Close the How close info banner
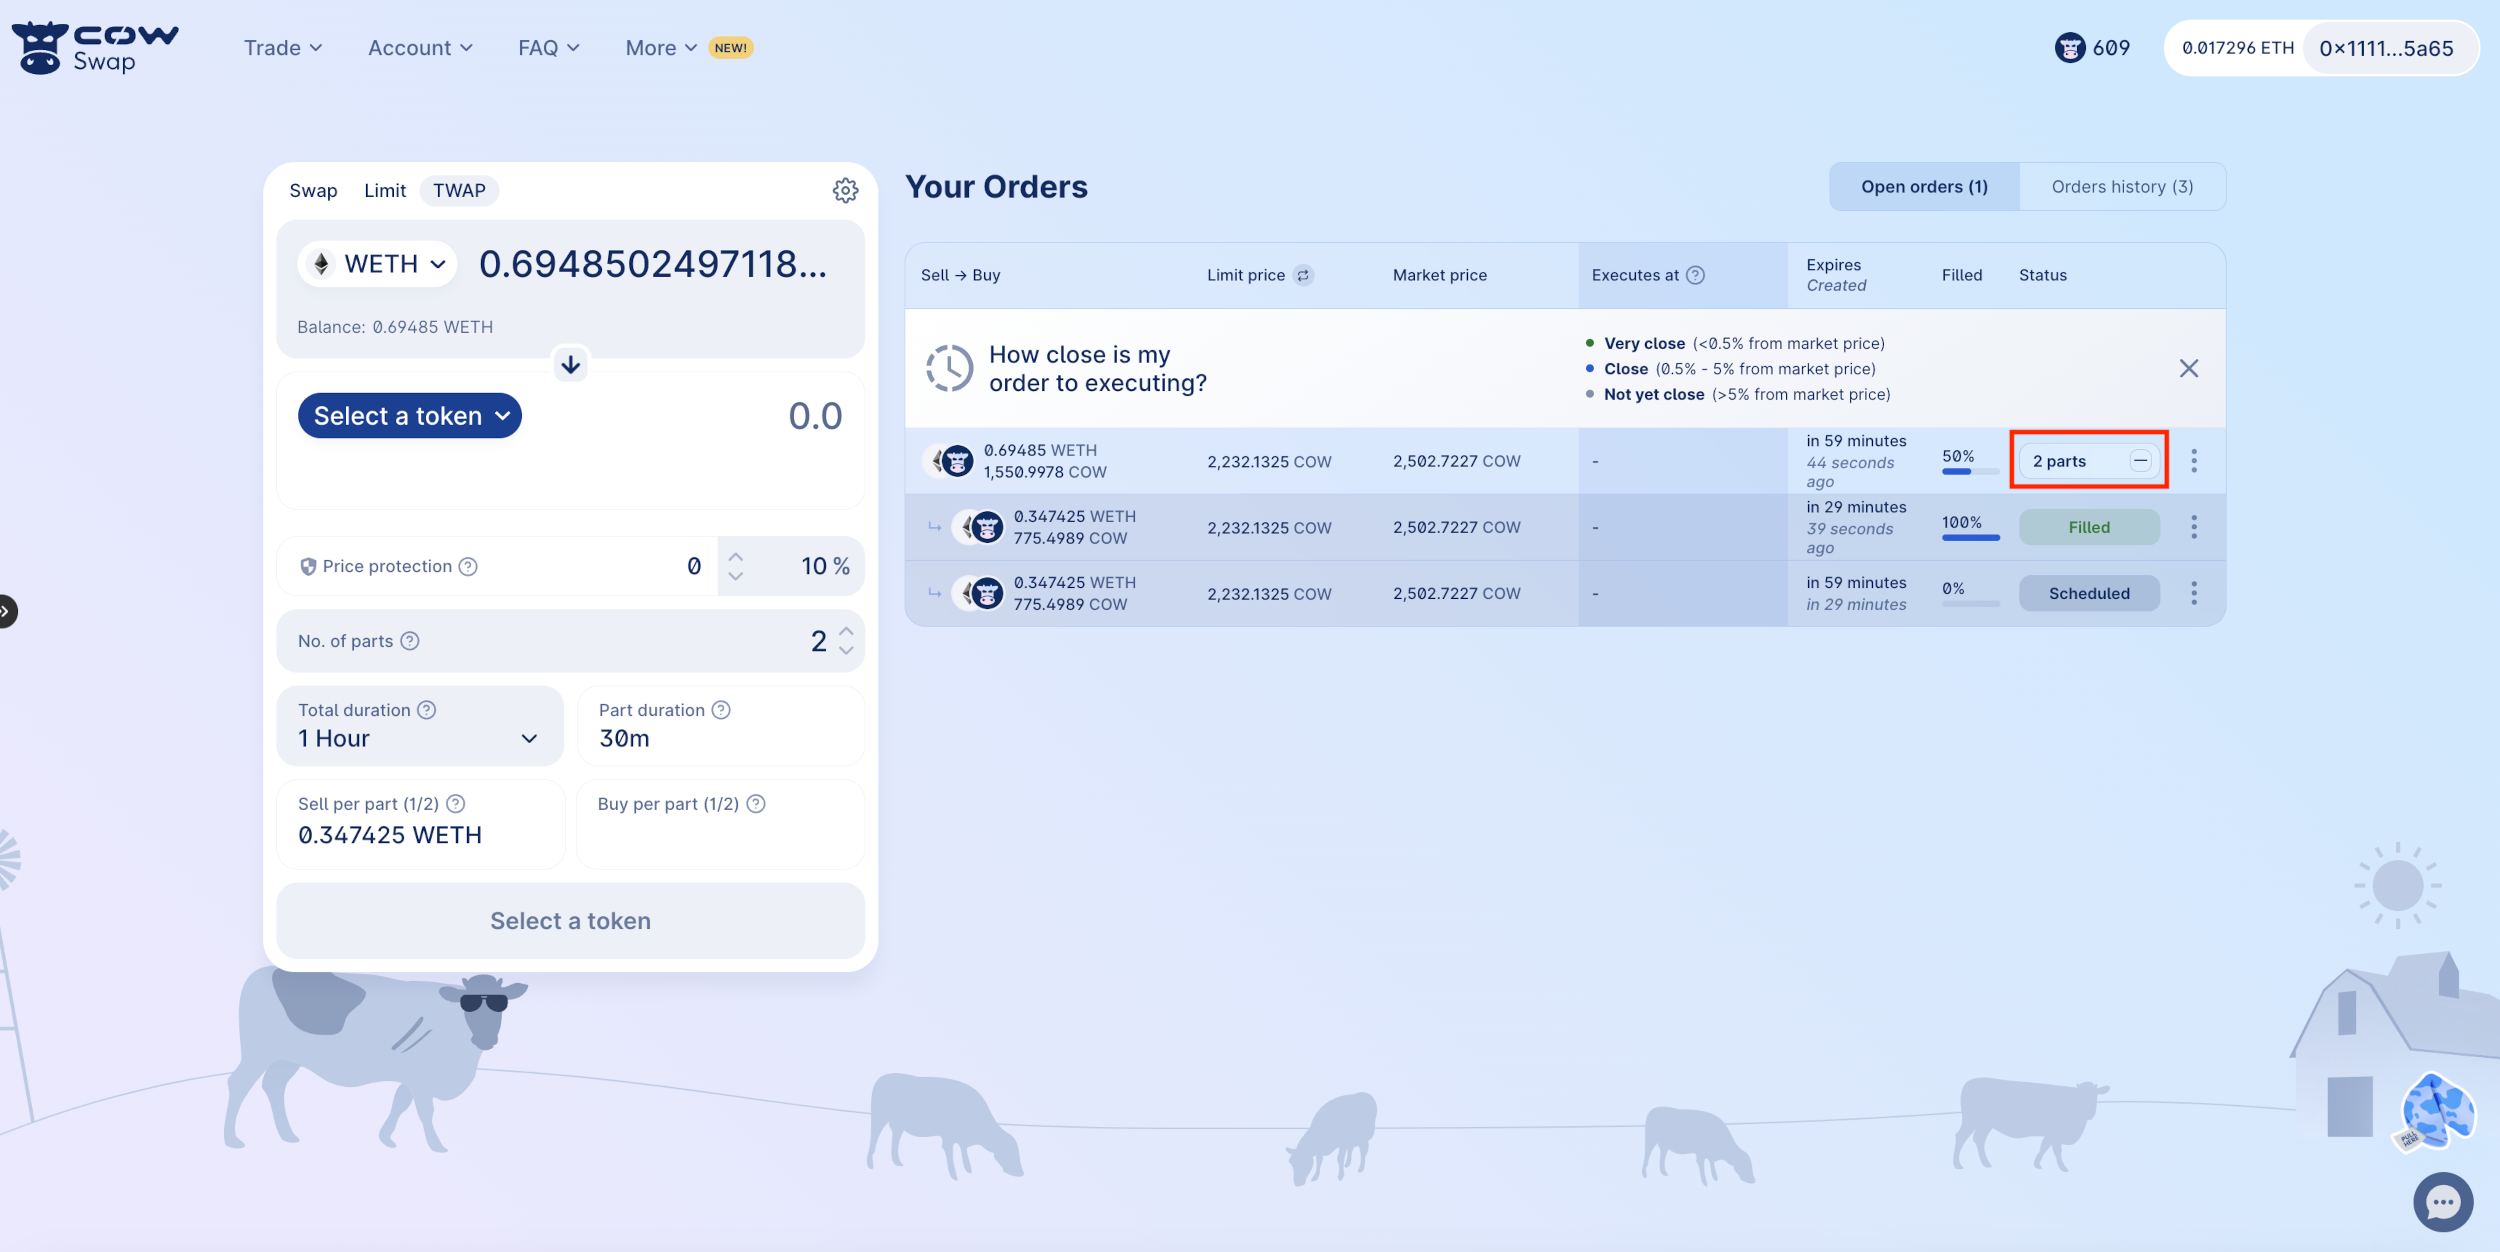Image resolution: width=2500 pixels, height=1252 pixels. 2188,368
